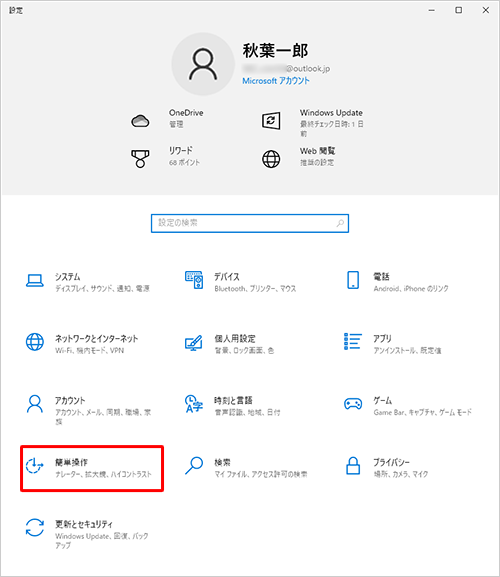Viewport: 500px width, 577px height.
Task: Click the Android、iPhone のリンク description
Action: click(x=411, y=288)
